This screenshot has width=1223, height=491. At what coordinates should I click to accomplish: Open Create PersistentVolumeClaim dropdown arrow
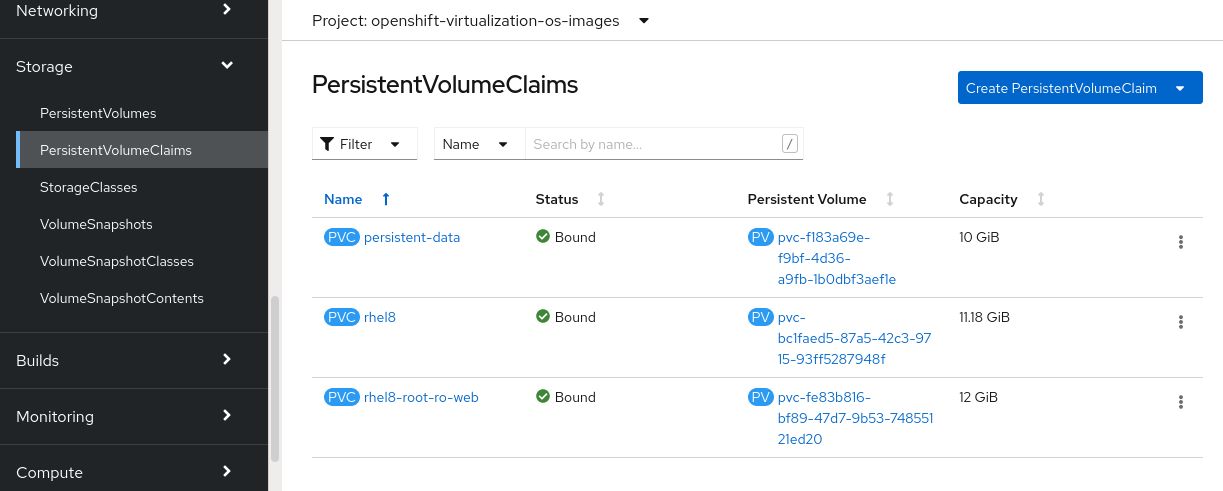1180,88
